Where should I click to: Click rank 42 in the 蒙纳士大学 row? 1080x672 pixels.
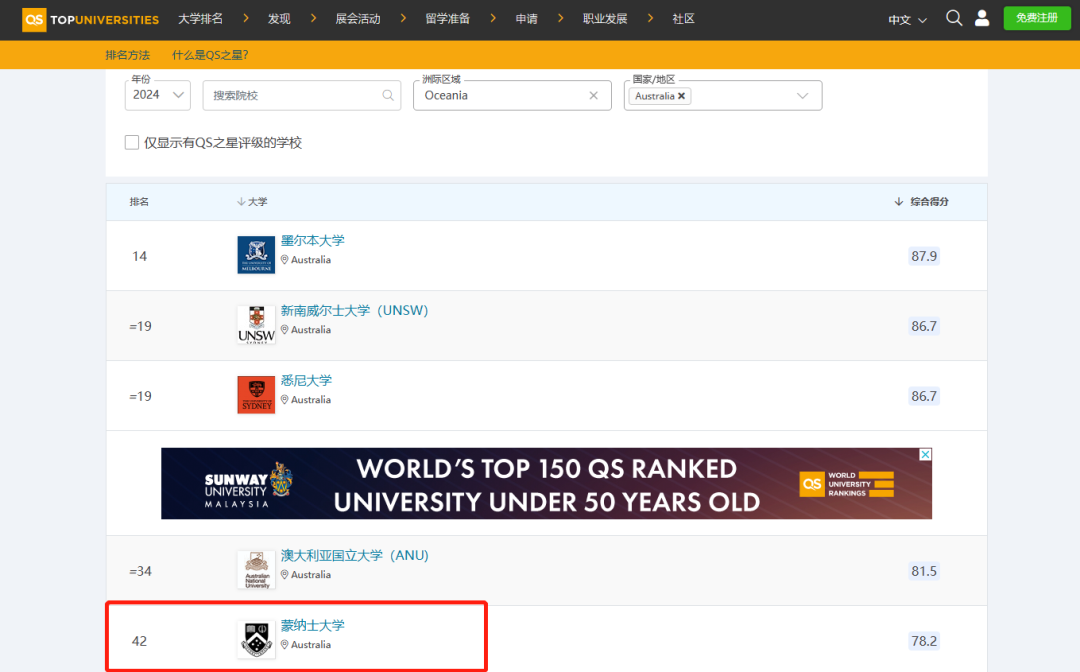click(139, 642)
